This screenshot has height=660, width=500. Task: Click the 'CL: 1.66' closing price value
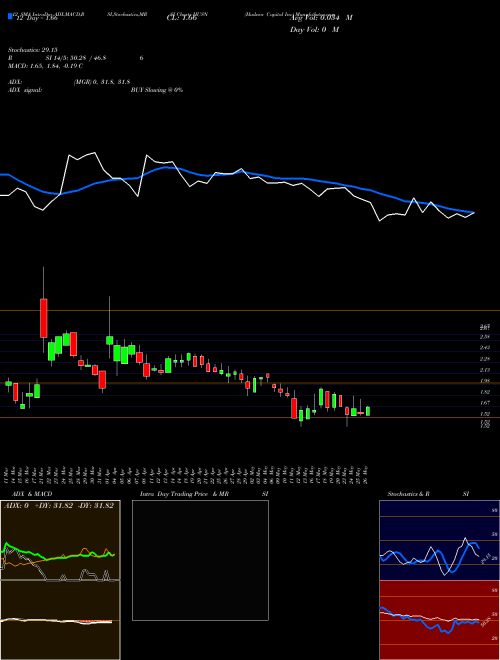coord(182,18)
